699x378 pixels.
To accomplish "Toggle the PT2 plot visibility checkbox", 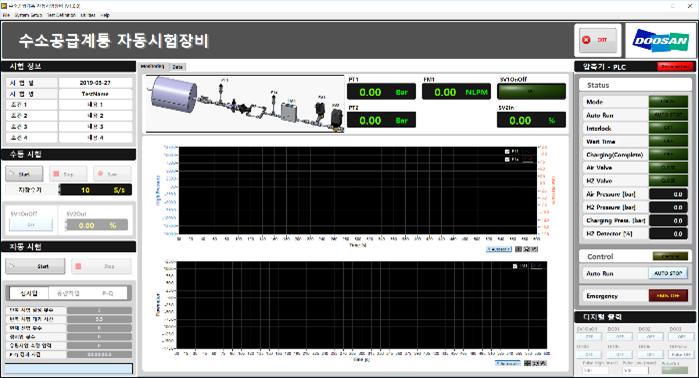I will 507,159.
